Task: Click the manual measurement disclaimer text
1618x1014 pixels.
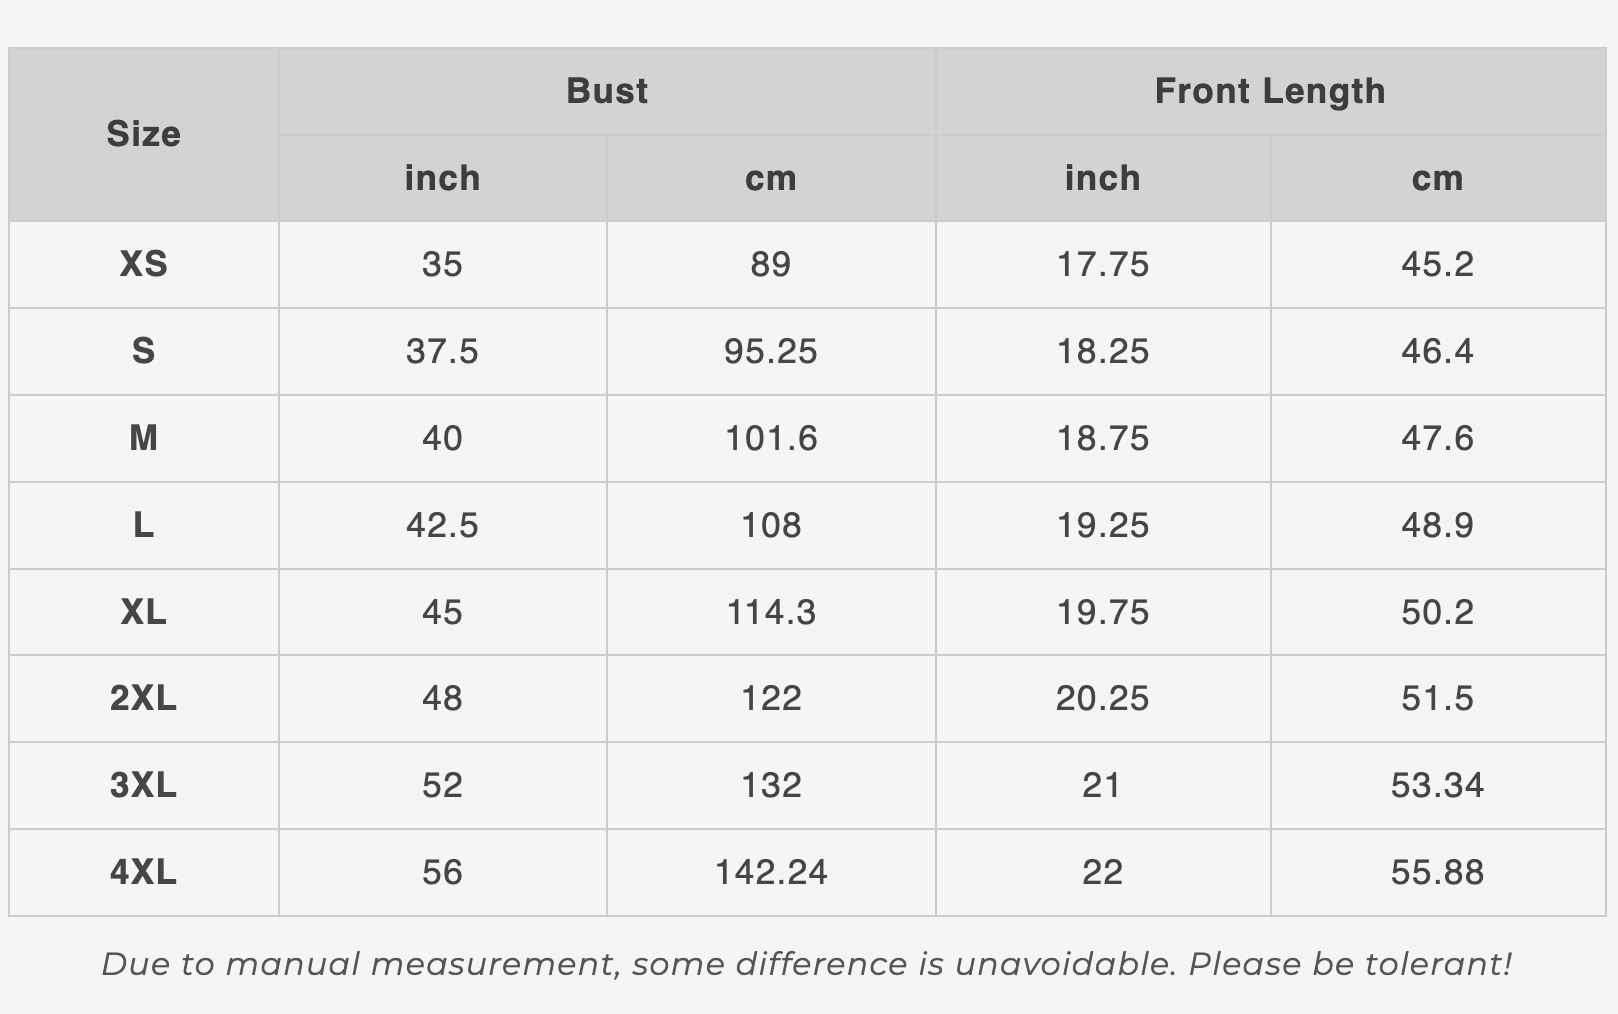Action: click(807, 964)
